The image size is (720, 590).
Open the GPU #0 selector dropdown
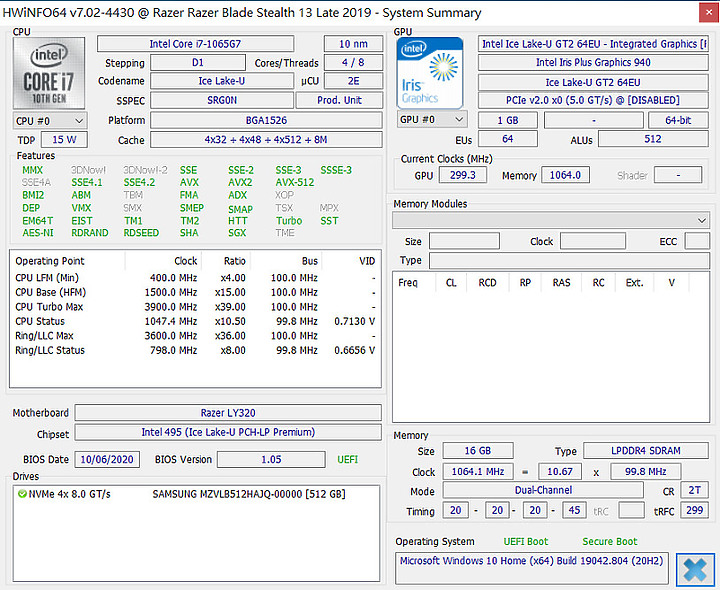(x=432, y=119)
